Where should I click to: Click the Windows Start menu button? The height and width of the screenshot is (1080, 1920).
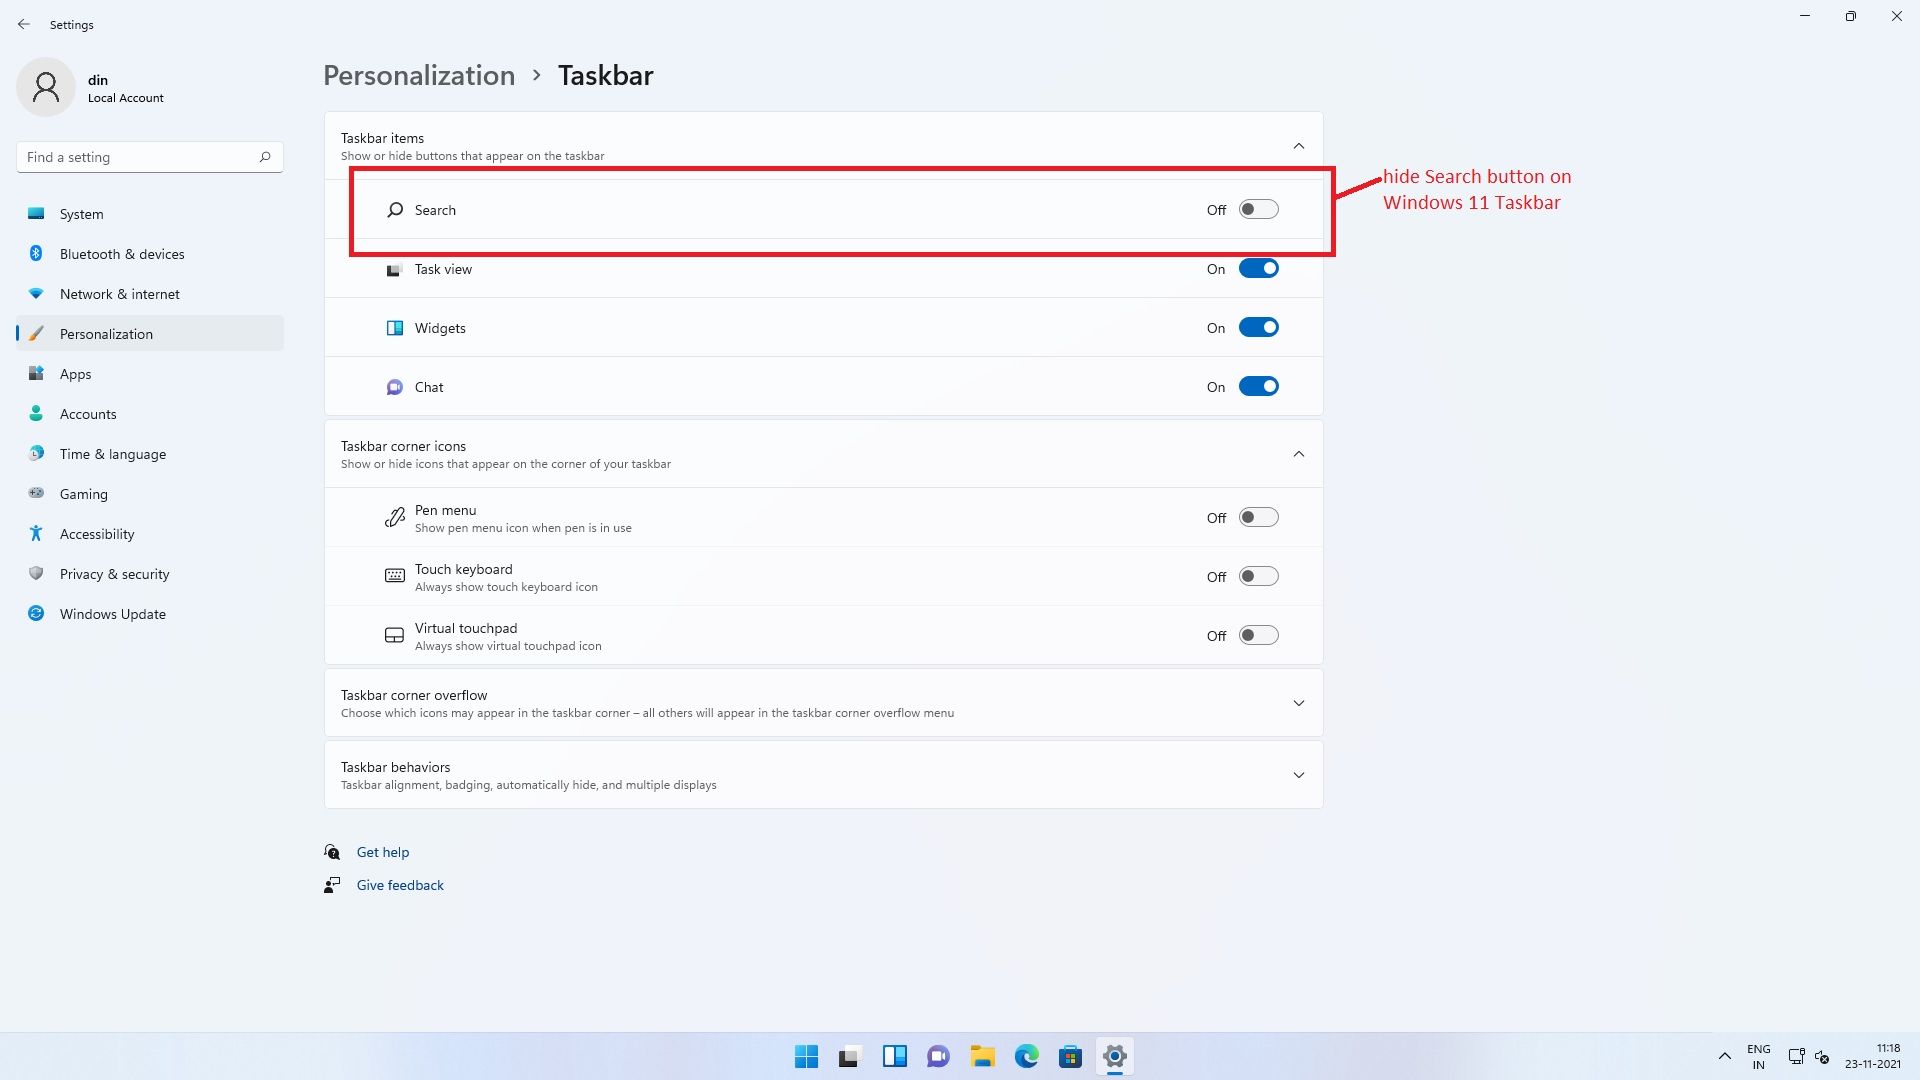tap(806, 1055)
